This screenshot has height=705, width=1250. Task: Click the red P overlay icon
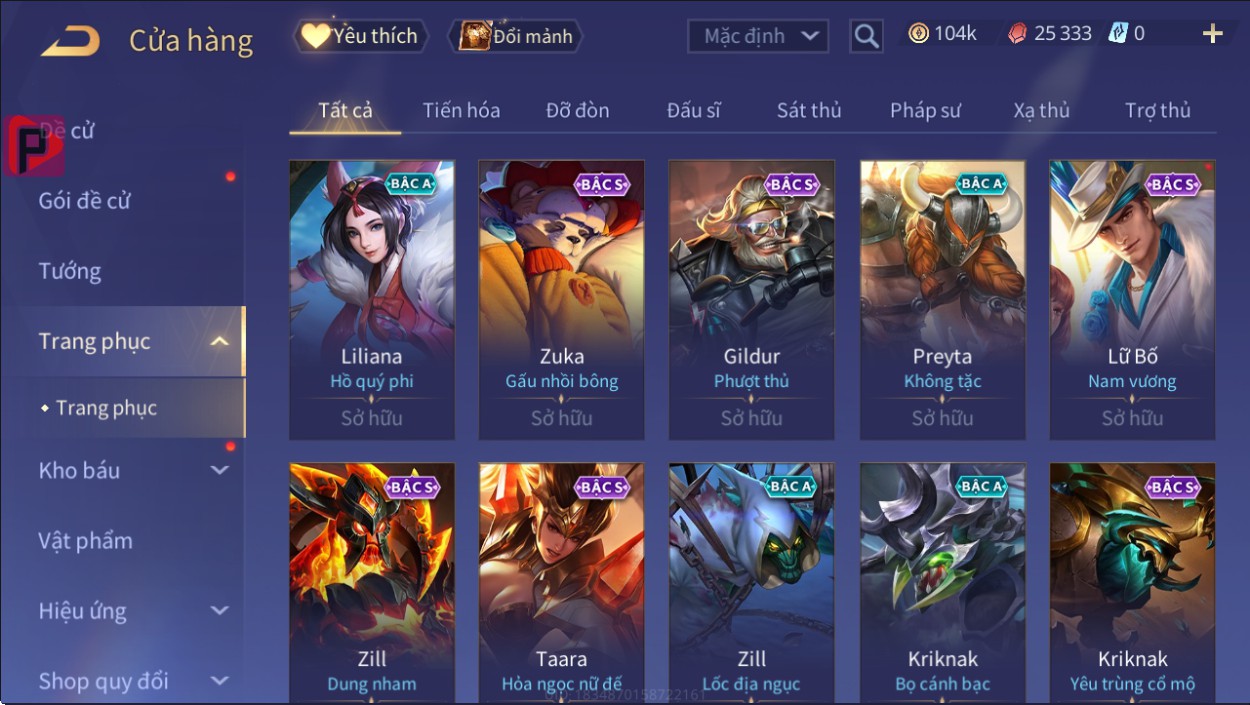(33, 146)
